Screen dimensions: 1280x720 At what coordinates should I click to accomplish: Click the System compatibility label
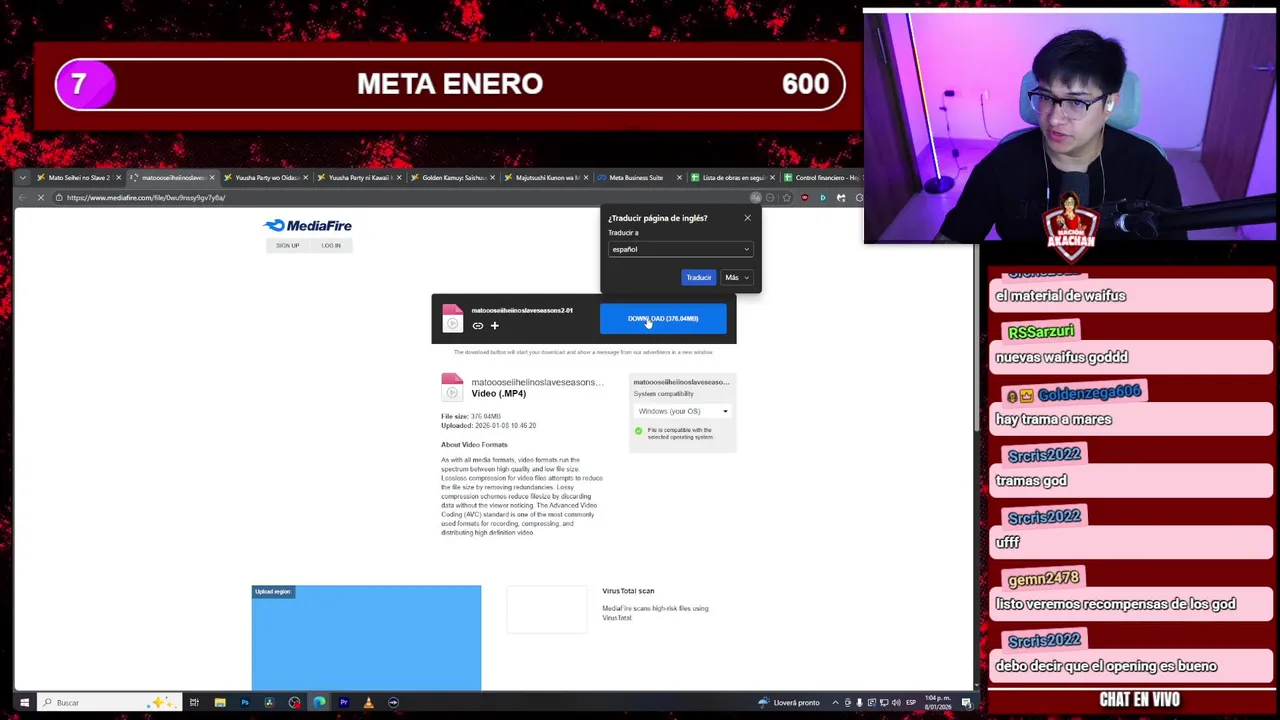(x=663, y=394)
